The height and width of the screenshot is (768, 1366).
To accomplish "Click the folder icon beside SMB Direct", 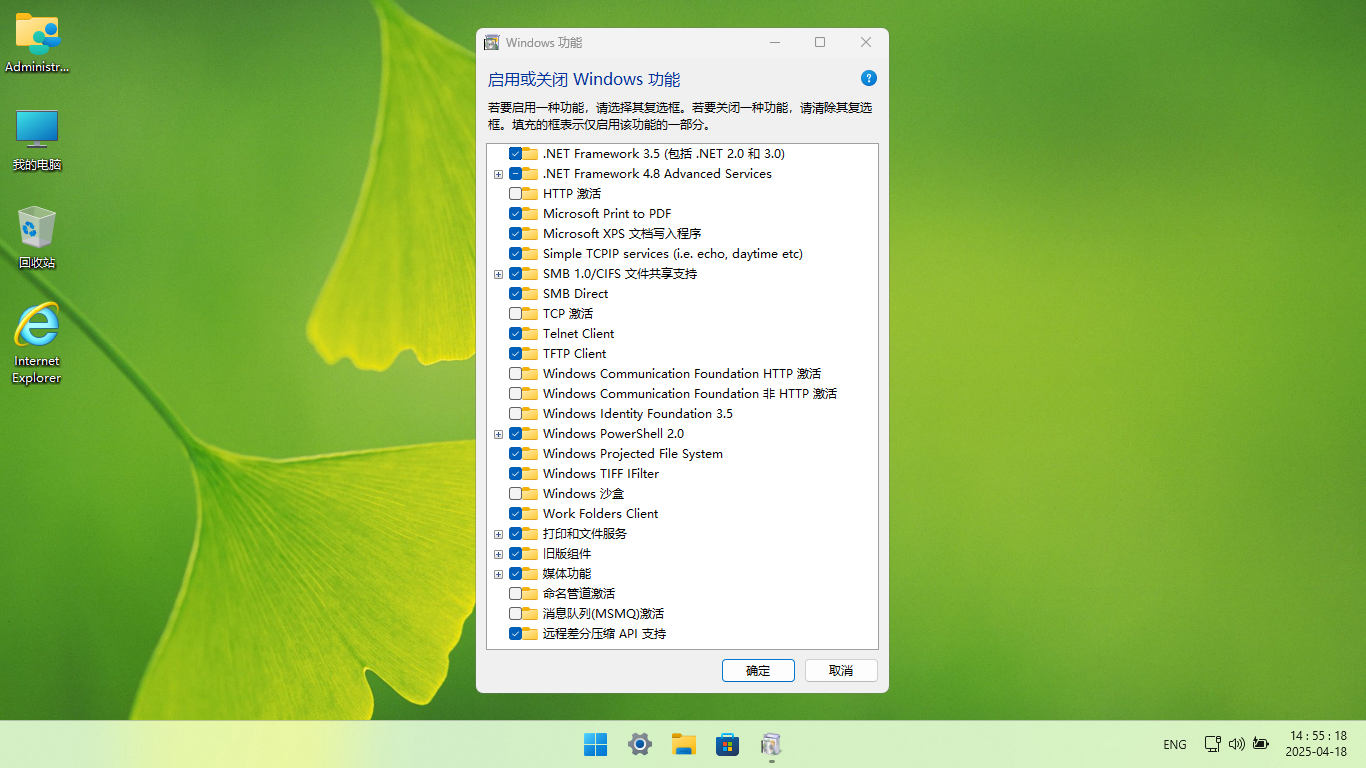I will click(531, 293).
